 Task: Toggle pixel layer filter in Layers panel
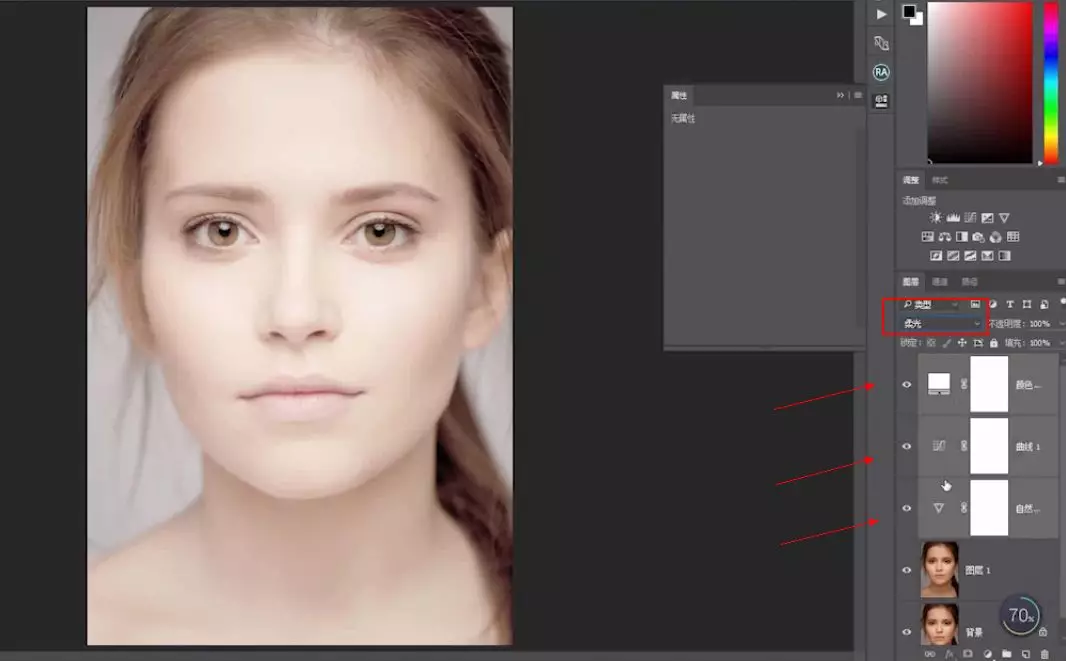pyautogui.click(x=975, y=304)
